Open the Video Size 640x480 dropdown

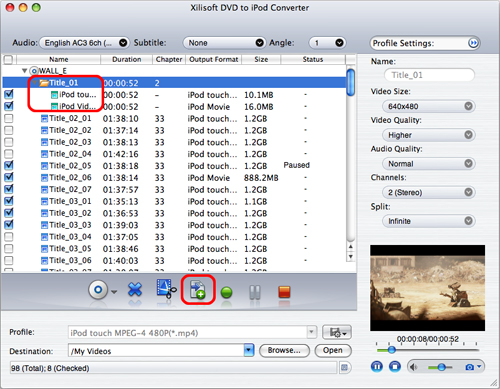pyautogui.click(x=428, y=106)
